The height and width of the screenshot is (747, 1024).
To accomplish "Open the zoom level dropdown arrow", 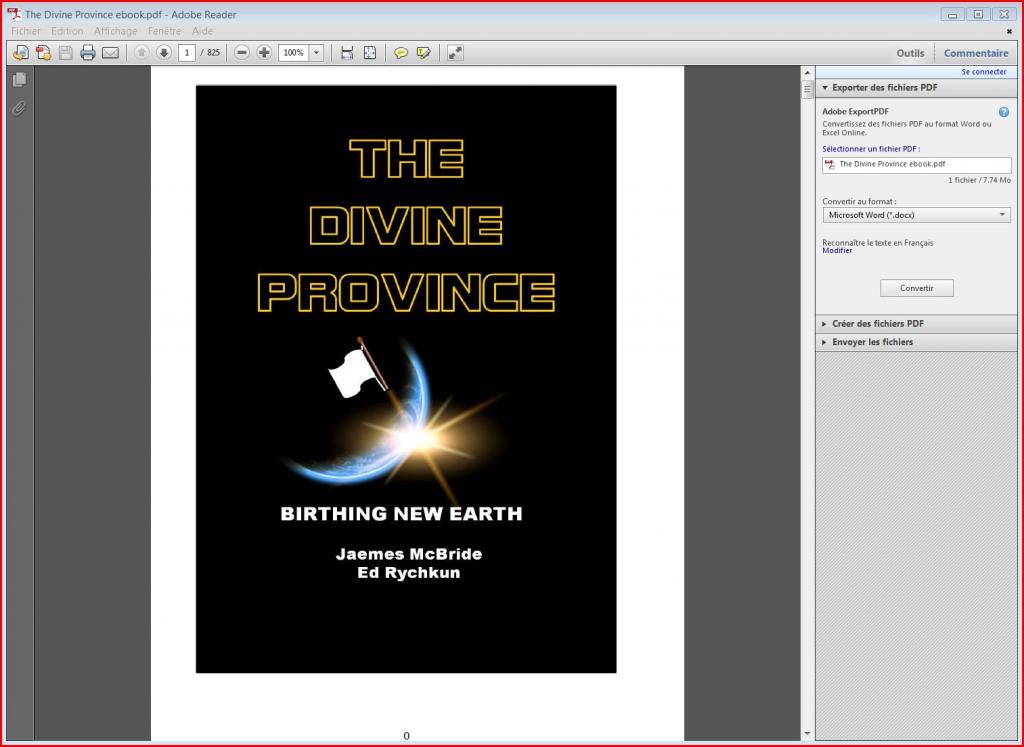I will pos(317,53).
